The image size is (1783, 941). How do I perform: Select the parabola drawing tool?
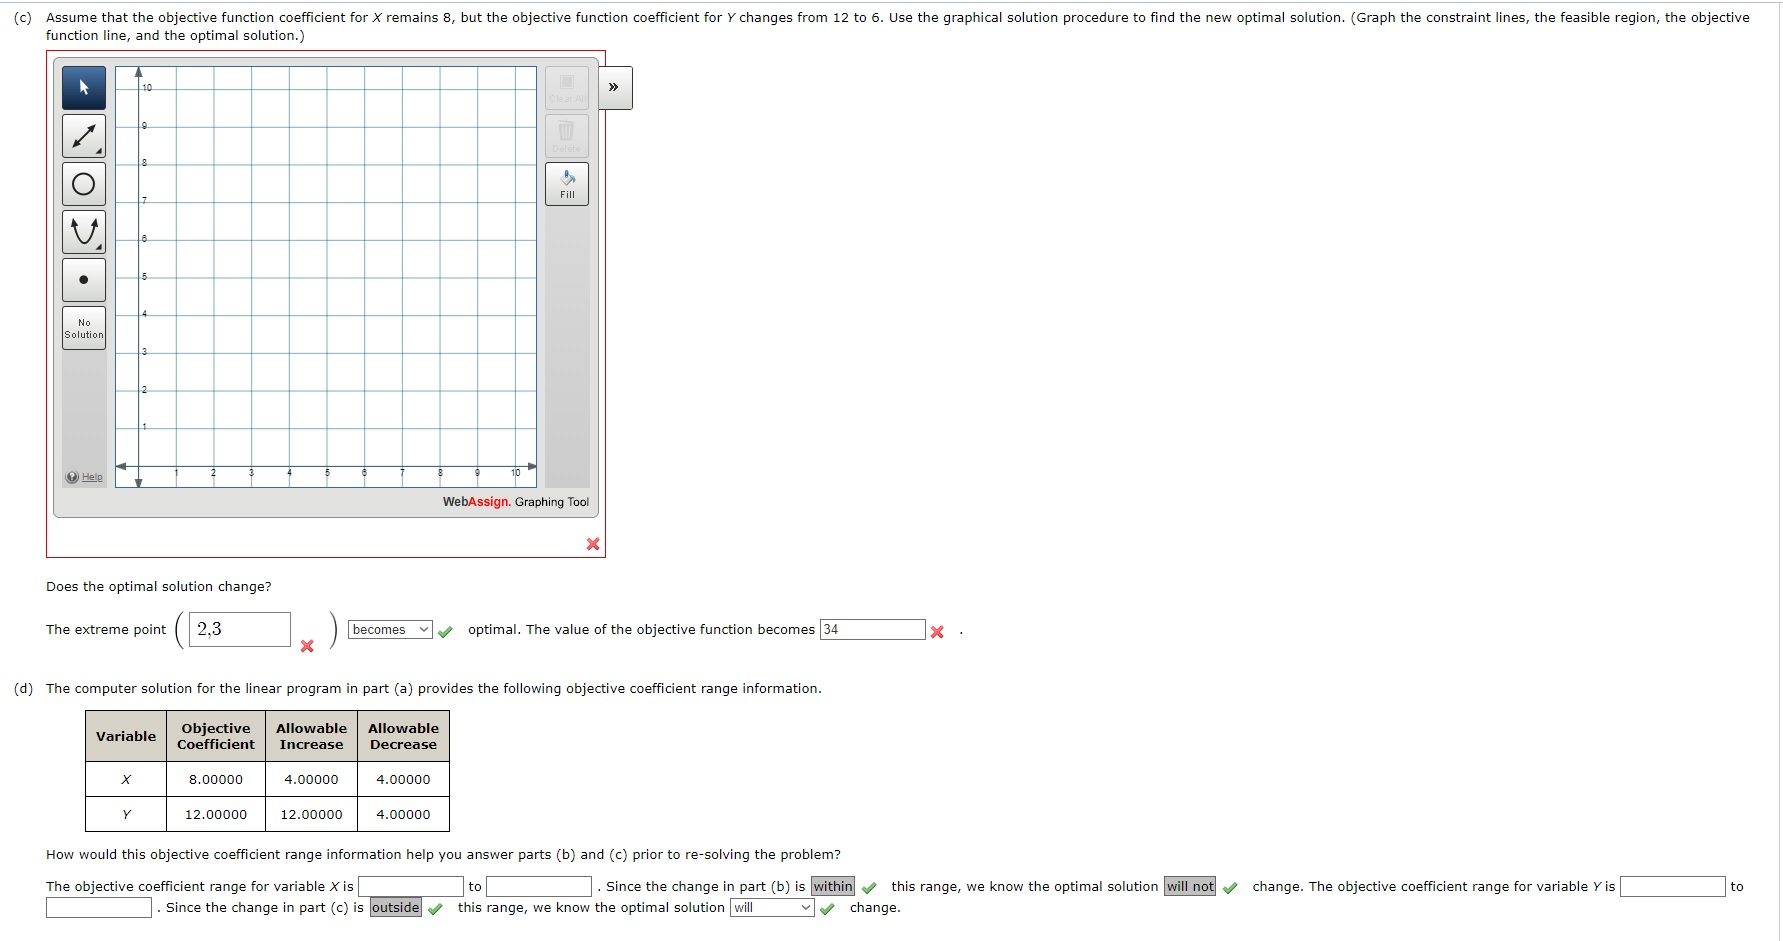pos(84,231)
